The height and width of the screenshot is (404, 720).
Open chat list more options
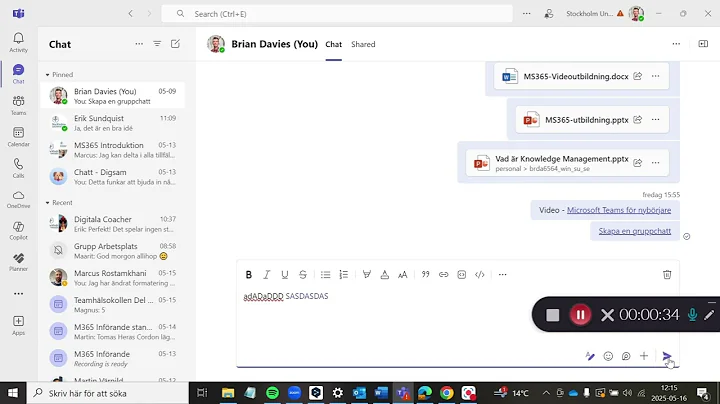139,44
